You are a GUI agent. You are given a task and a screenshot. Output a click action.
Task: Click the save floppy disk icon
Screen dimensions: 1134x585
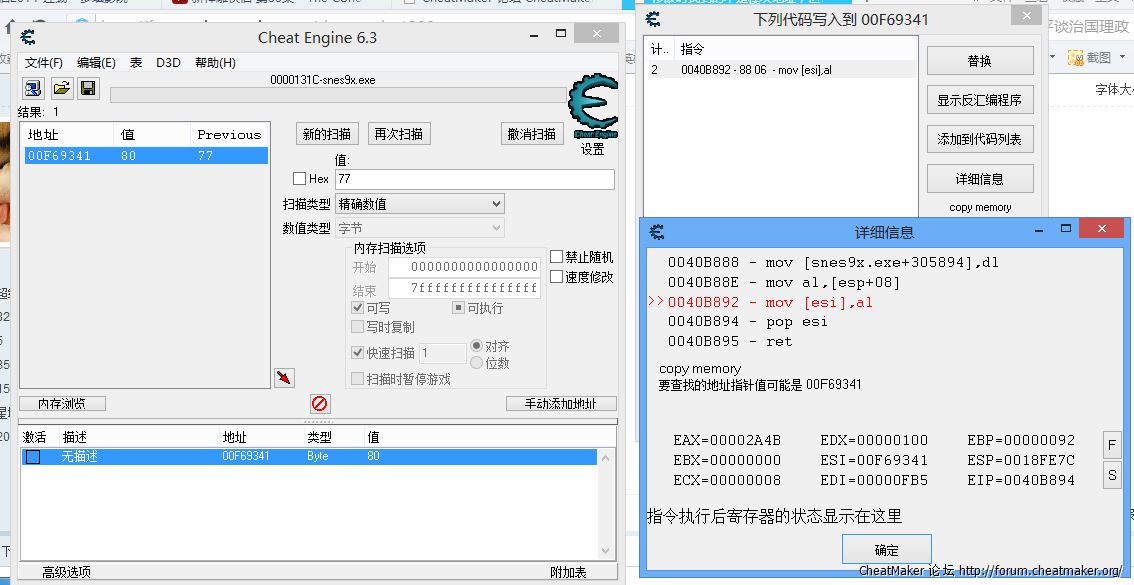pos(87,88)
